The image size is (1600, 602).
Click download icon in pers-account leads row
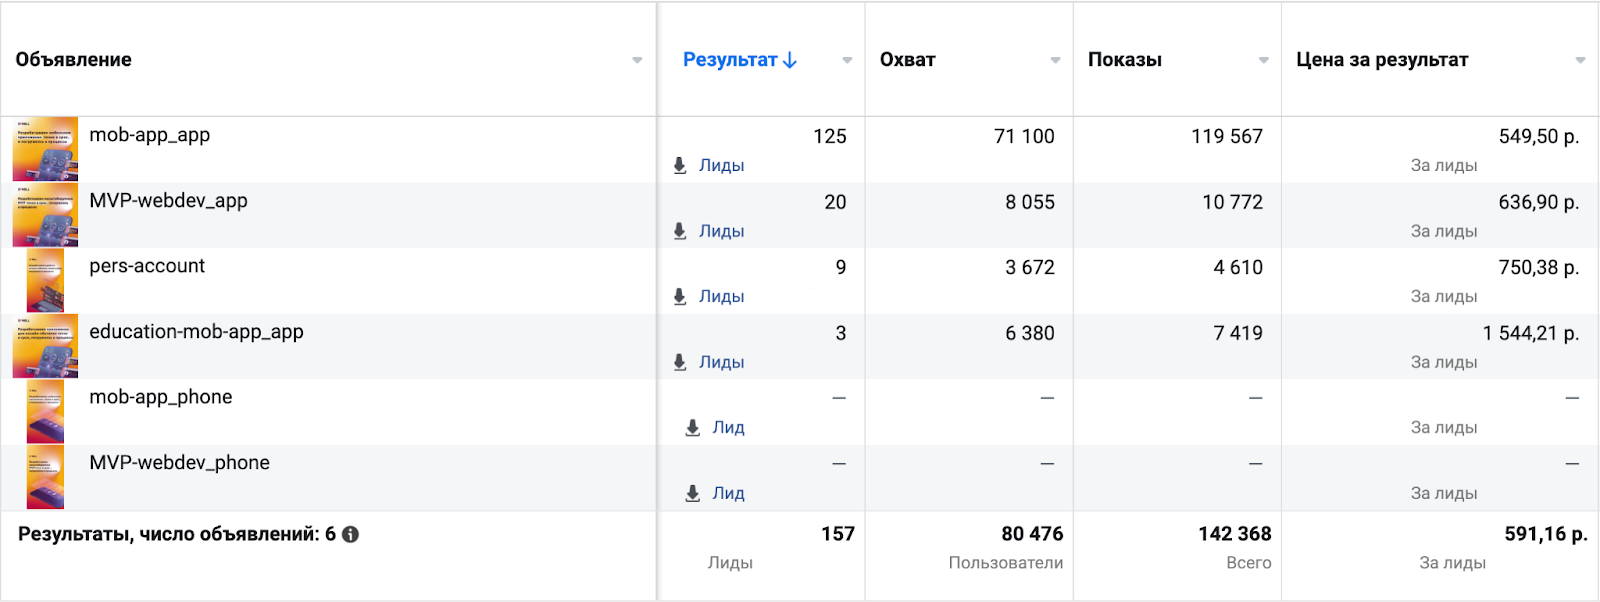click(680, 297)
